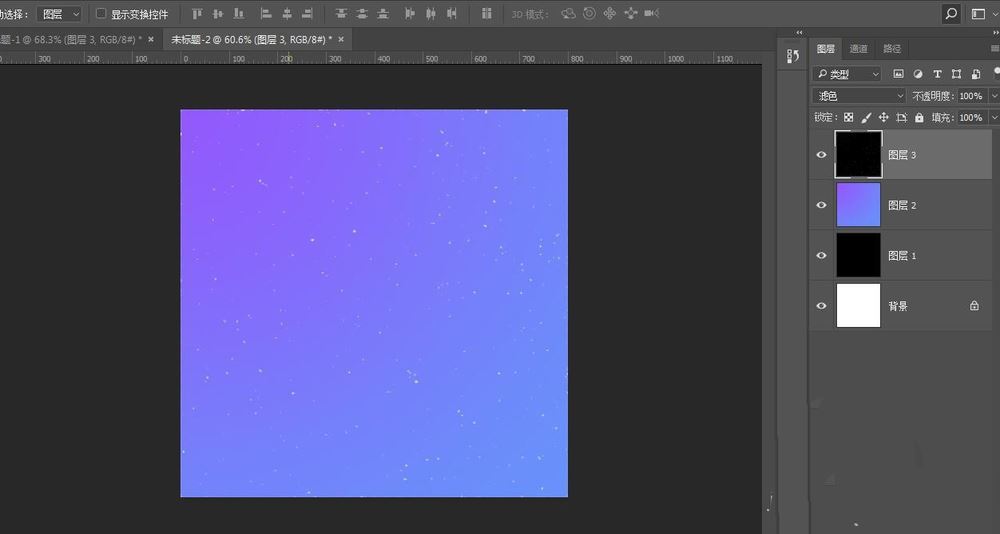
Task: Switch to the document tab at 68.3%
Action: 70,40
